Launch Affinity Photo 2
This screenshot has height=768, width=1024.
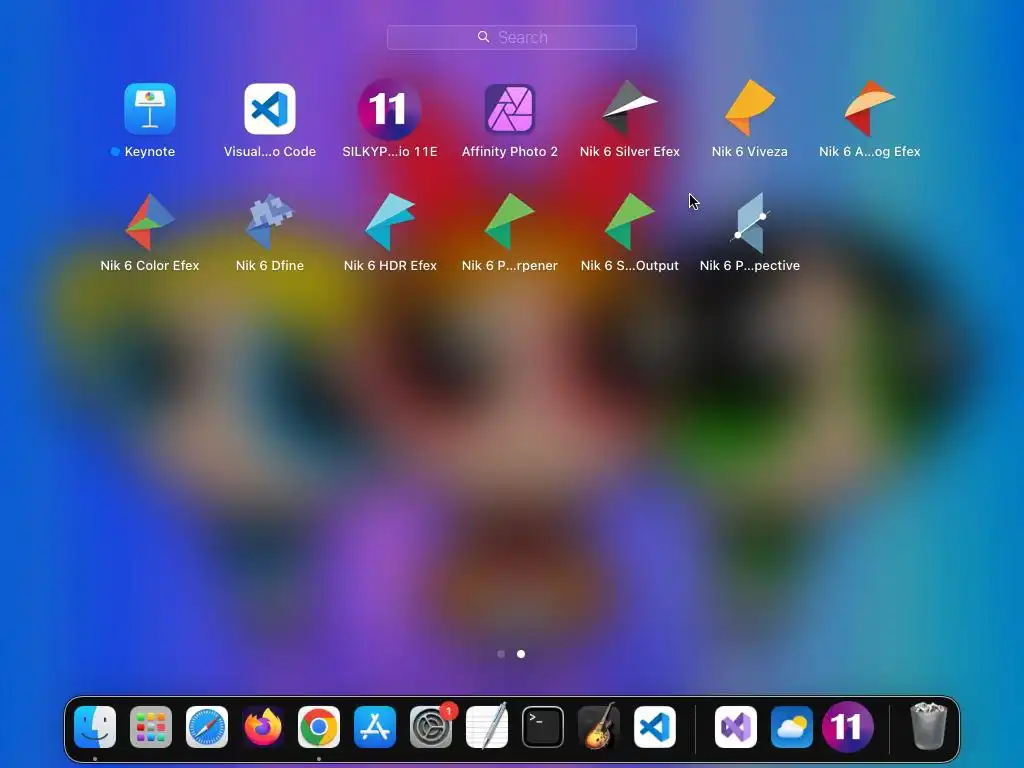(x=510, y=108)
